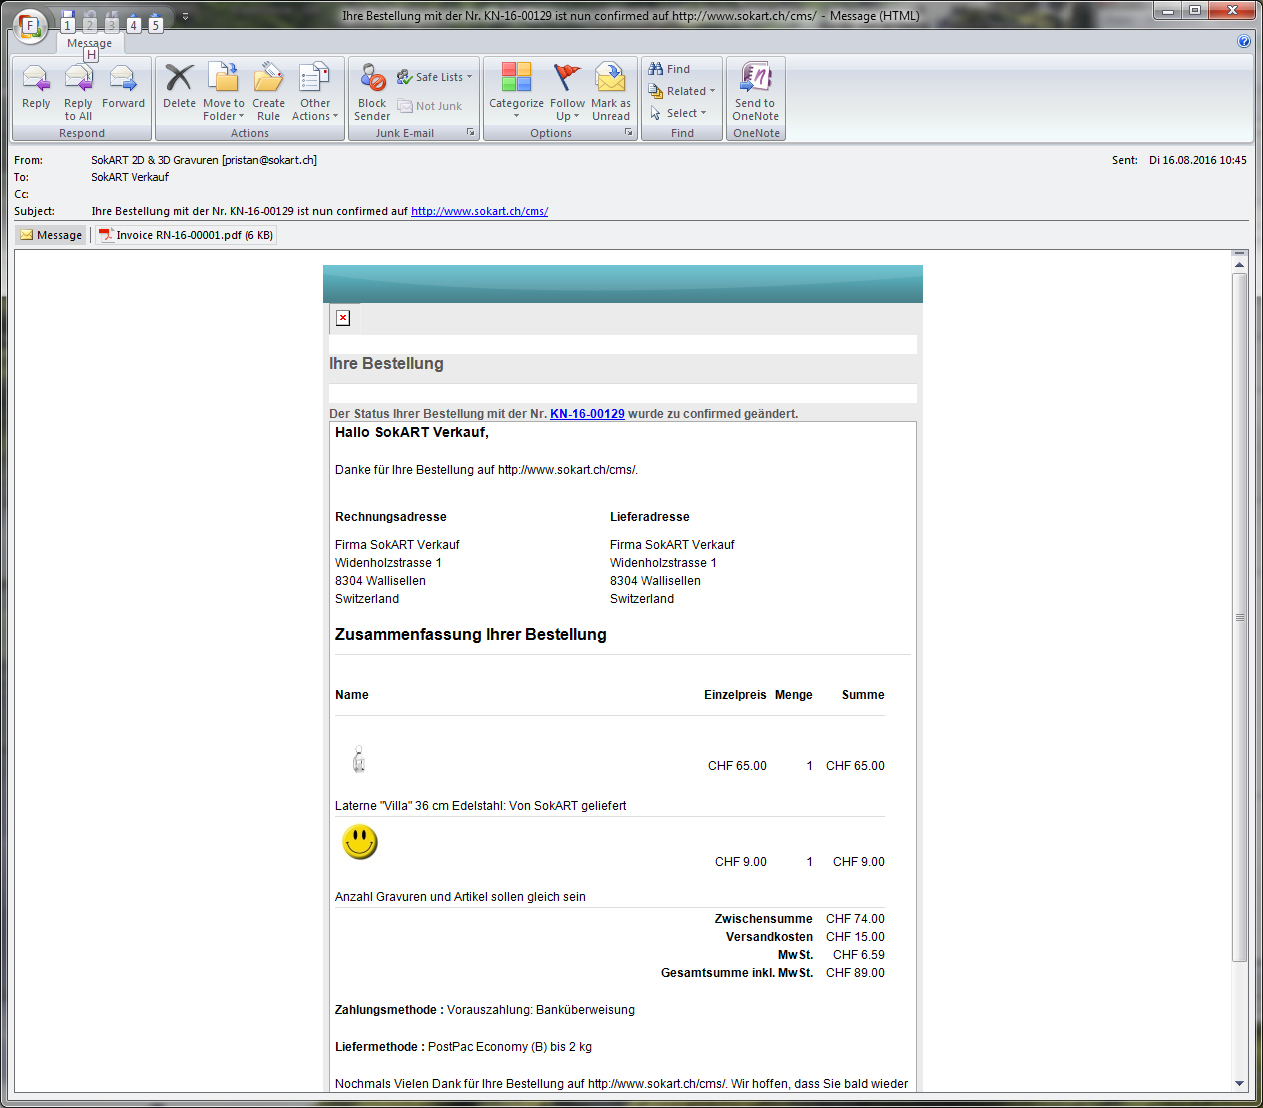Customize the Quick Access Toolbar dropdown

[x=185, y=16]
